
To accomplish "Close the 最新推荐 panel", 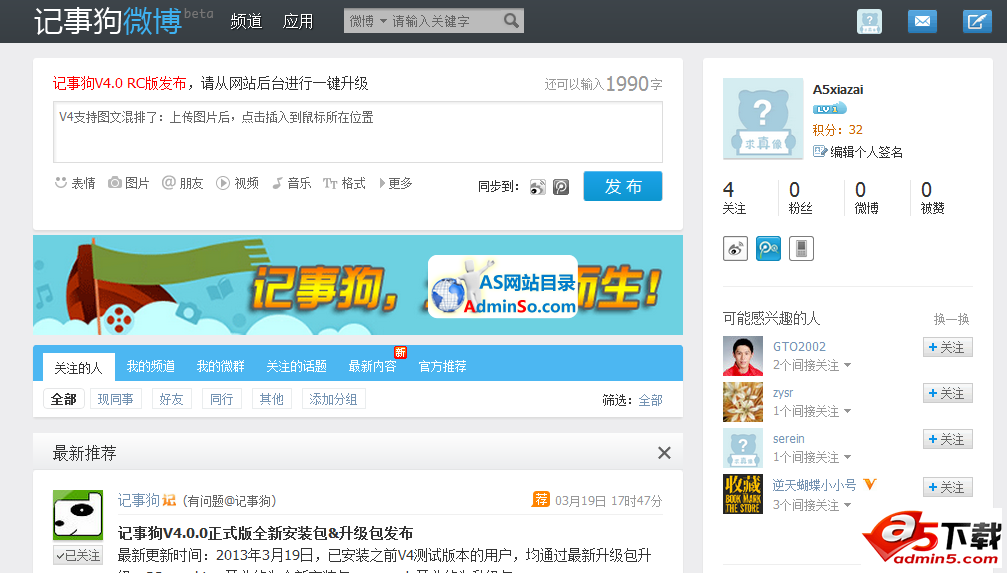I will pos(664,453).
